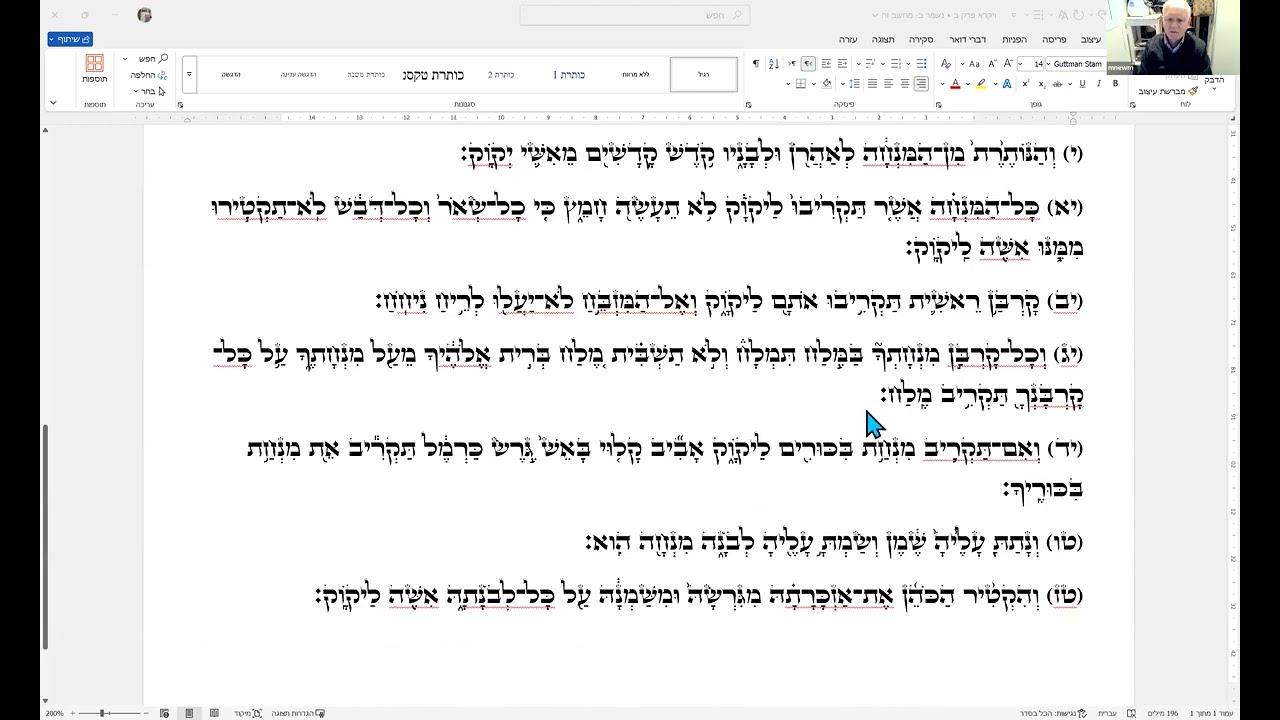Screen dimensions: 1280x720
Task: Open the font size 14 box
Action: (1031, 64)
